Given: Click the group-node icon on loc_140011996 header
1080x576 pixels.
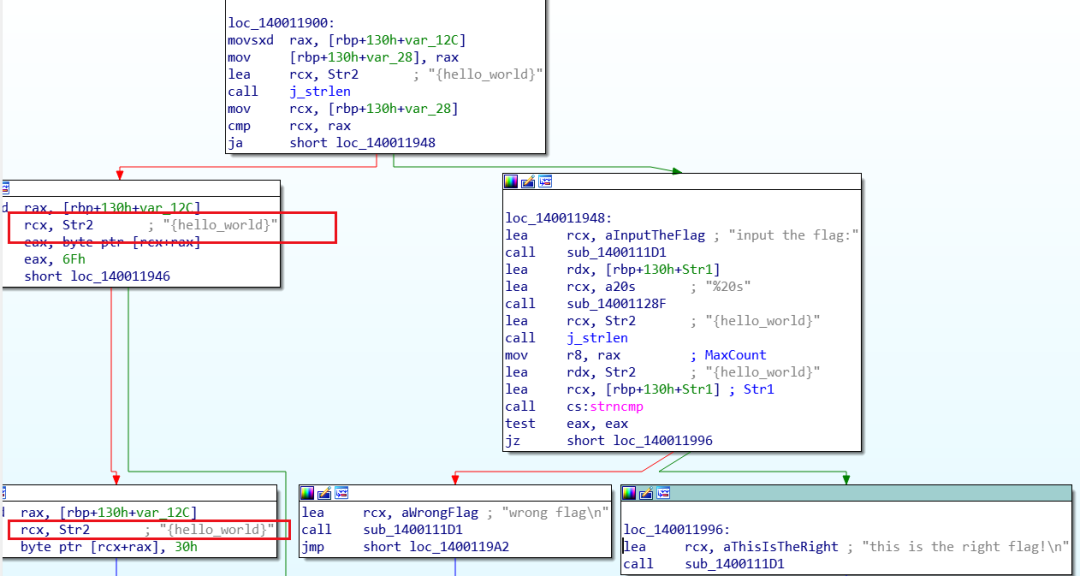Looking at the screenshot, I should tap(662, 493).
